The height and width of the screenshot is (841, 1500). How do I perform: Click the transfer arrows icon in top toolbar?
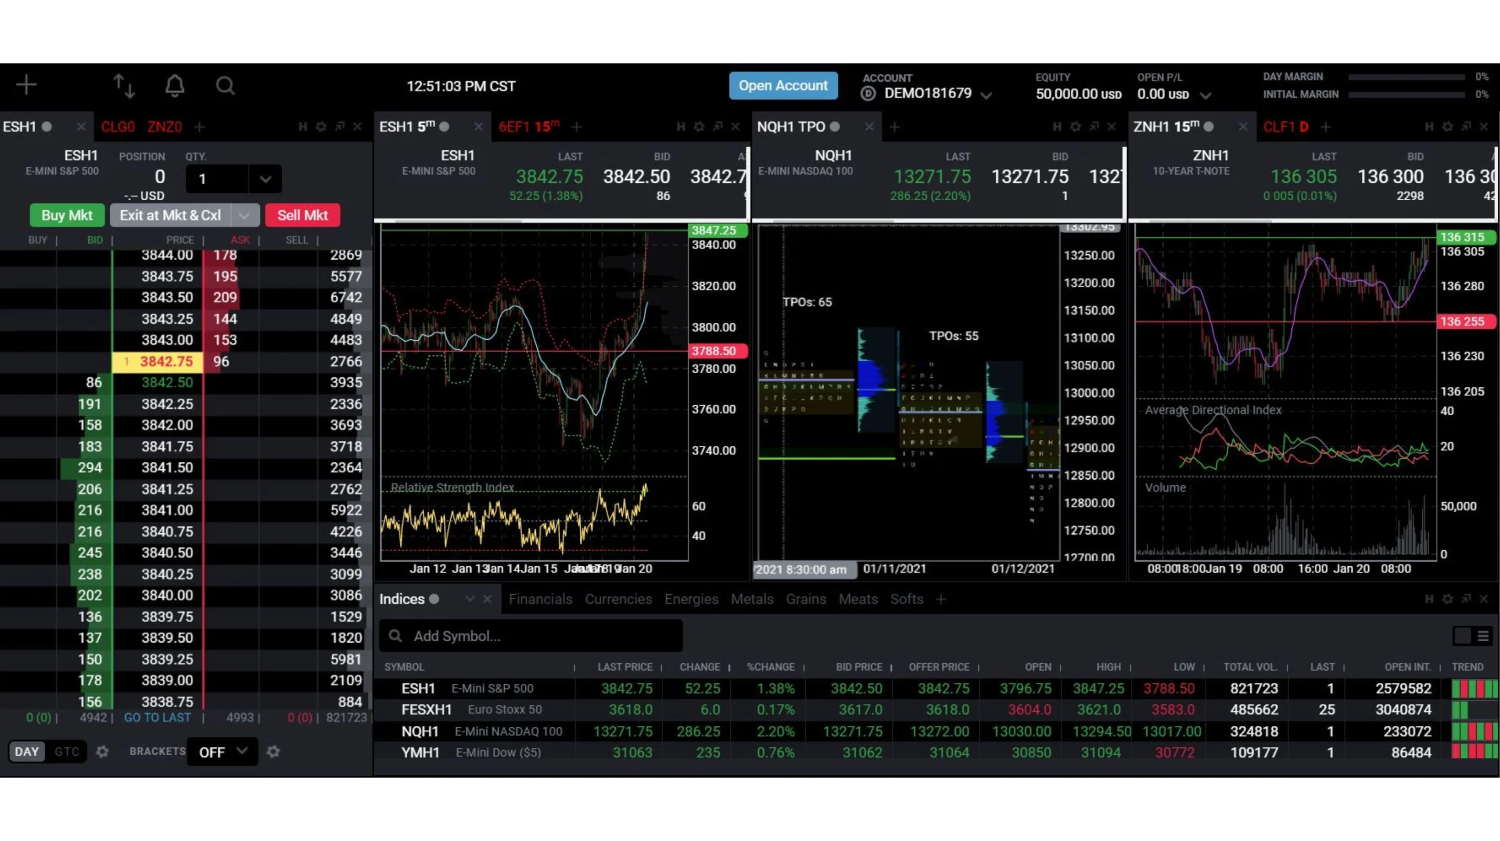124,86
